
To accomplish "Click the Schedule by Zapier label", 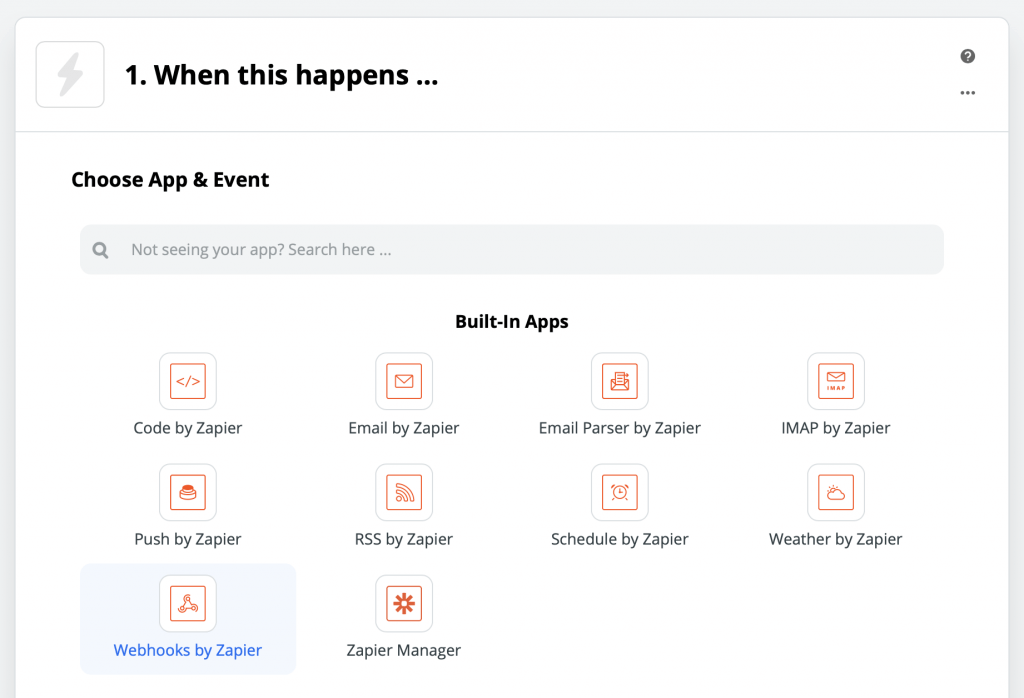I will click(620, 539).
